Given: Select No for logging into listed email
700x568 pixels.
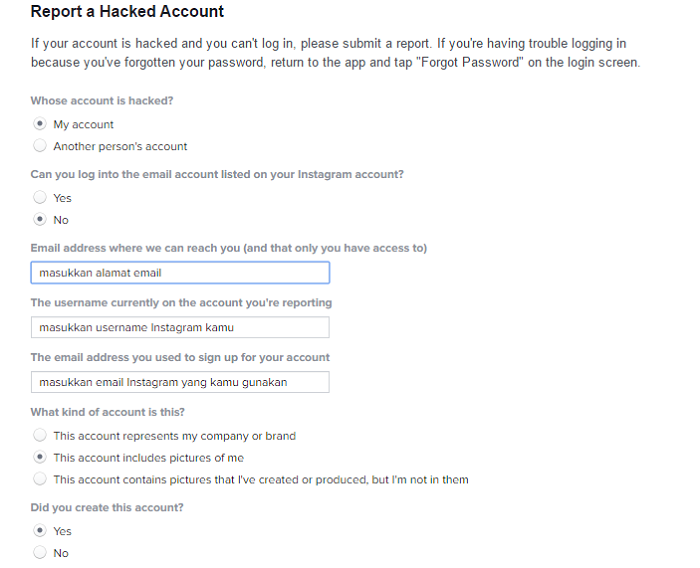Looking at the screenshot, I should click(40, 220).
